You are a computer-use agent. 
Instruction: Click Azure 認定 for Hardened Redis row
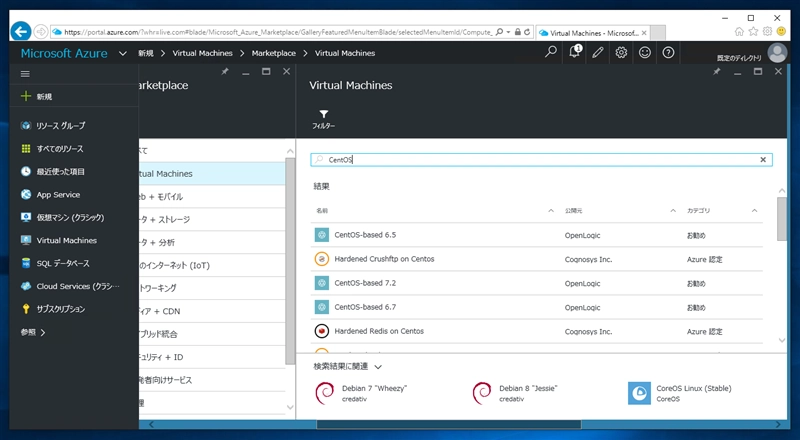tap(704, 332)
